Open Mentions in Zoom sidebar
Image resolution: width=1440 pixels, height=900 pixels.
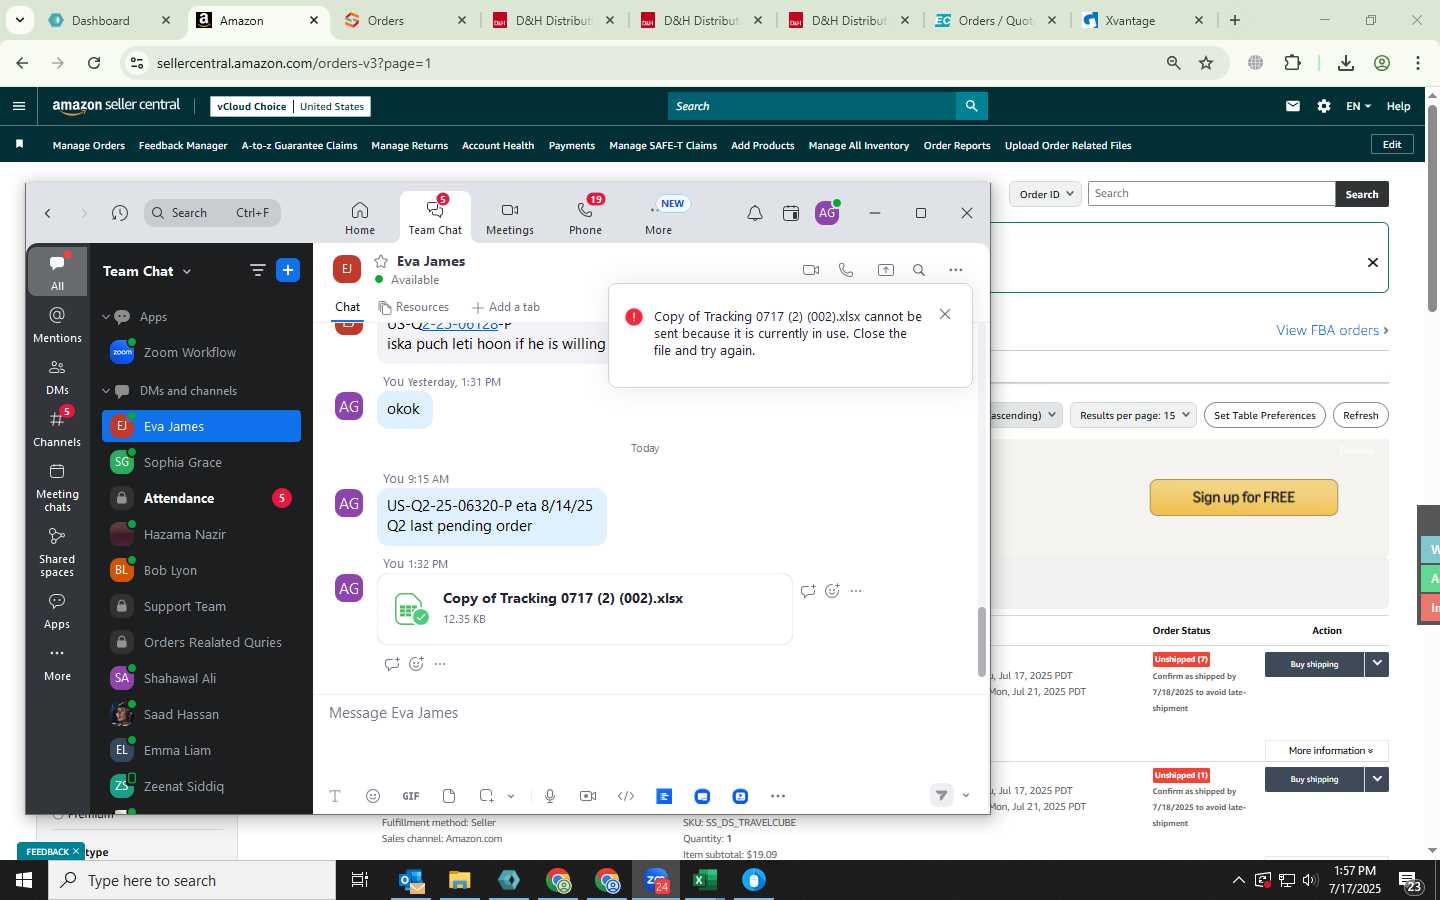point(57,324)
